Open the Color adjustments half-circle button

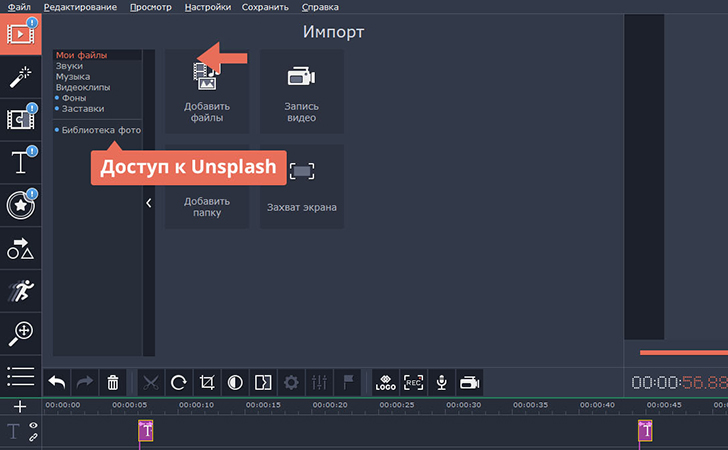coord(235,383)
